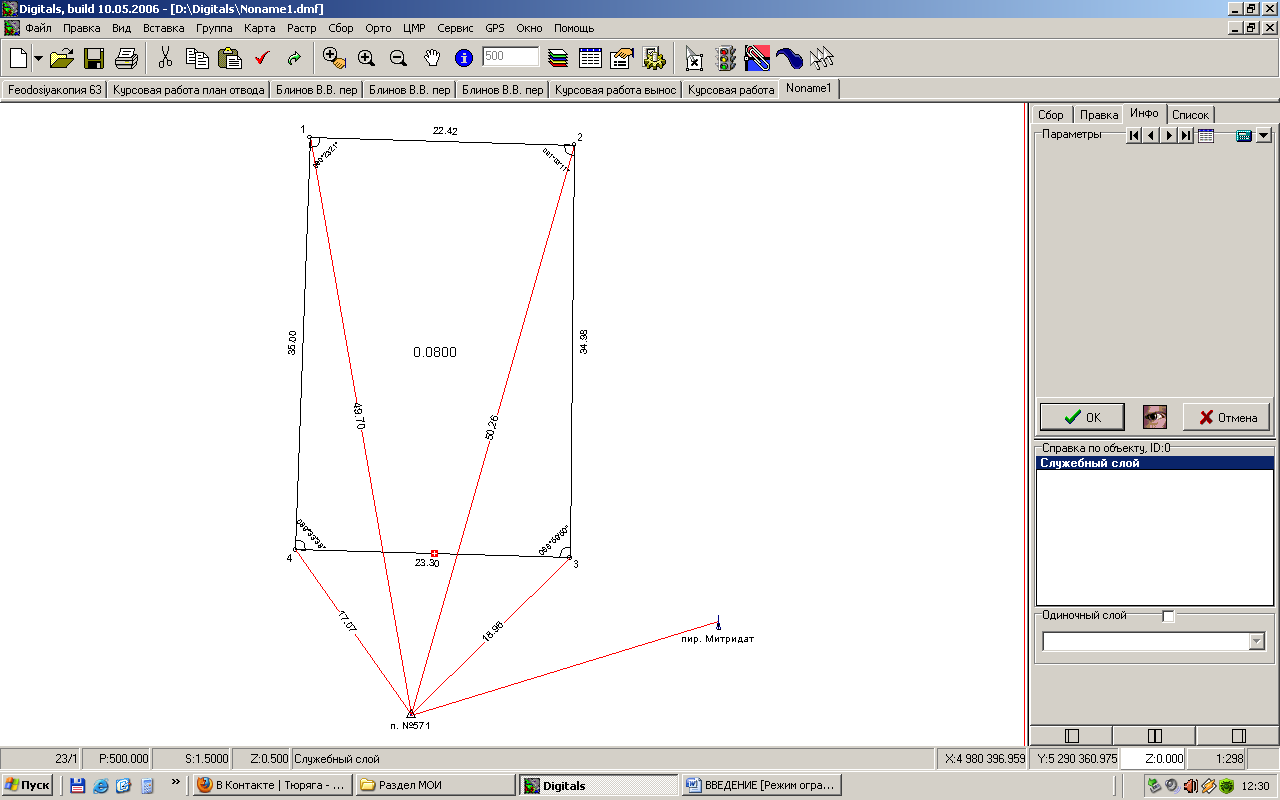This screenshot has height=800, width=1280.
Task: Click the blue wavy curve icon
Action: (789, 58)
